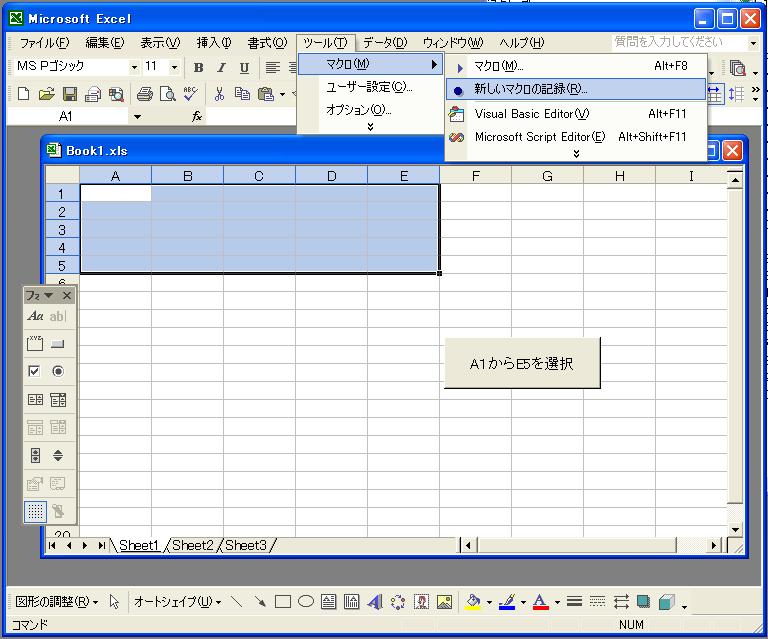Click the Copy icon

click(242, 94)
